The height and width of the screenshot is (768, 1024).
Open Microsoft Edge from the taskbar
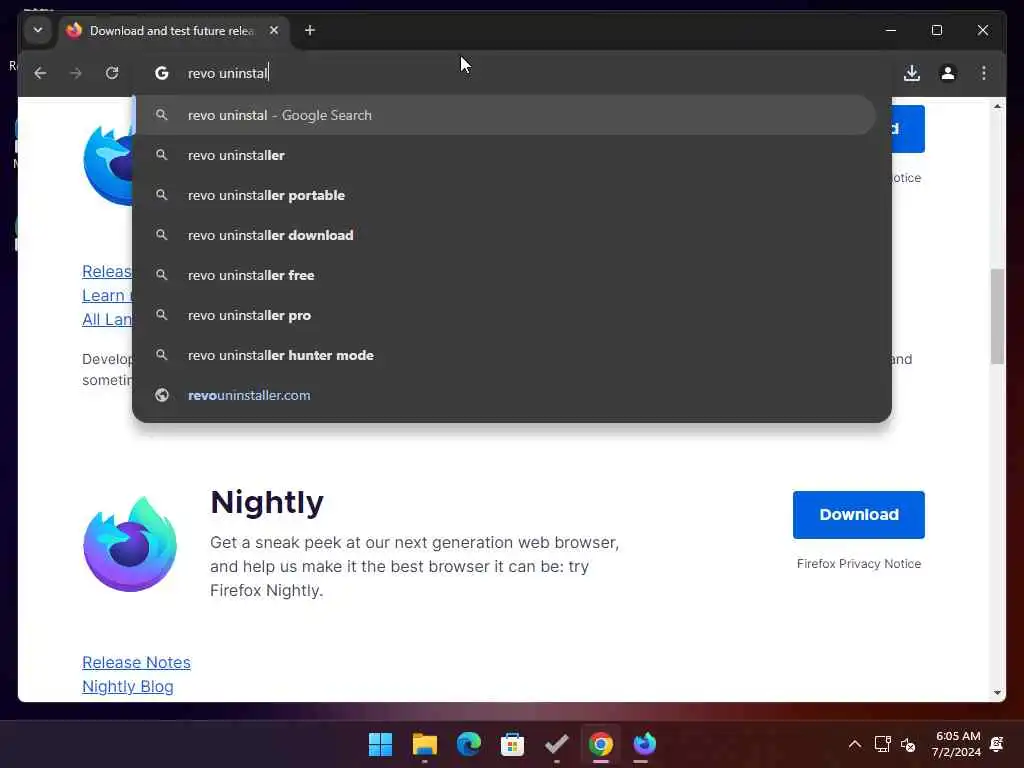pyautogui.click(x=468, y=744)
